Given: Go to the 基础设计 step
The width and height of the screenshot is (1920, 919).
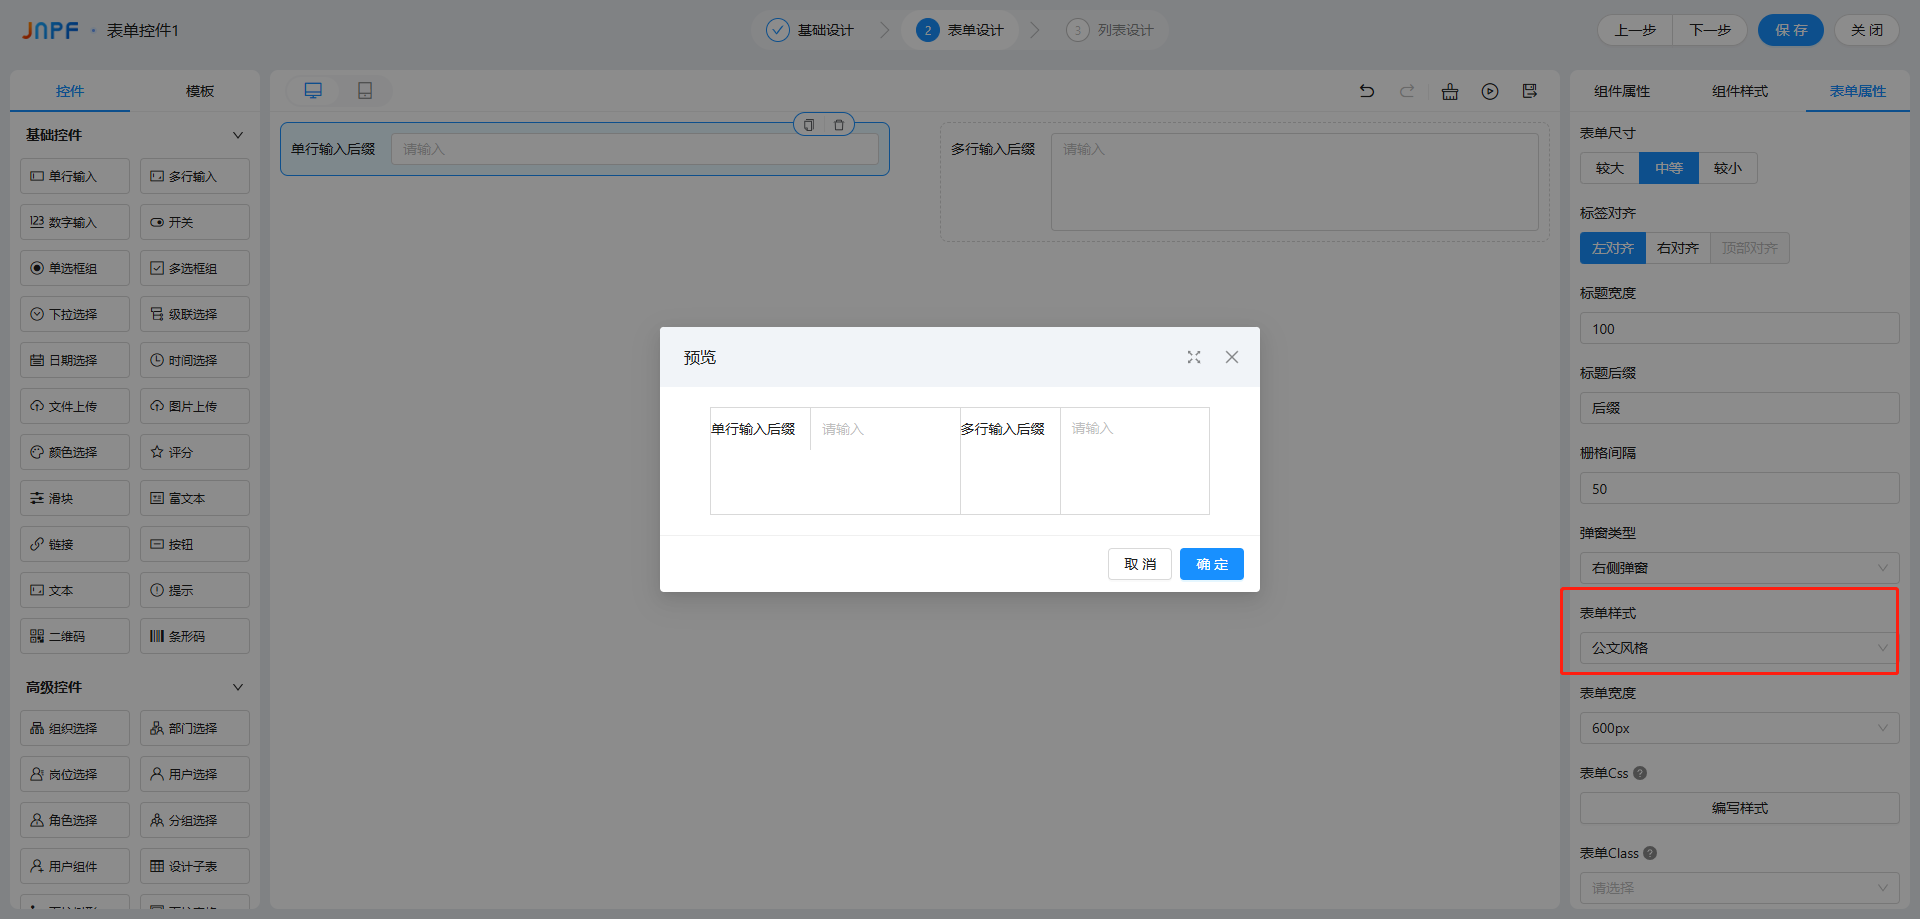Looking at the screenshot, I should (x=810, y=30).
